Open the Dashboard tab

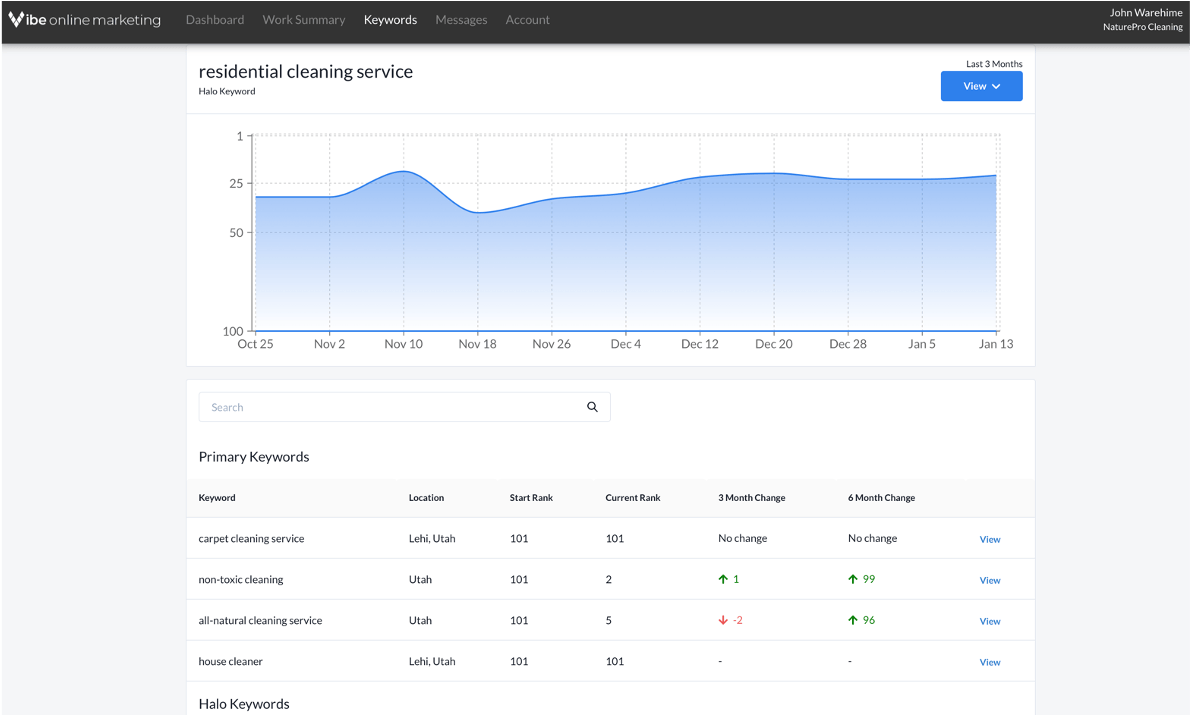pyautogui.click(x=215, y=20)
